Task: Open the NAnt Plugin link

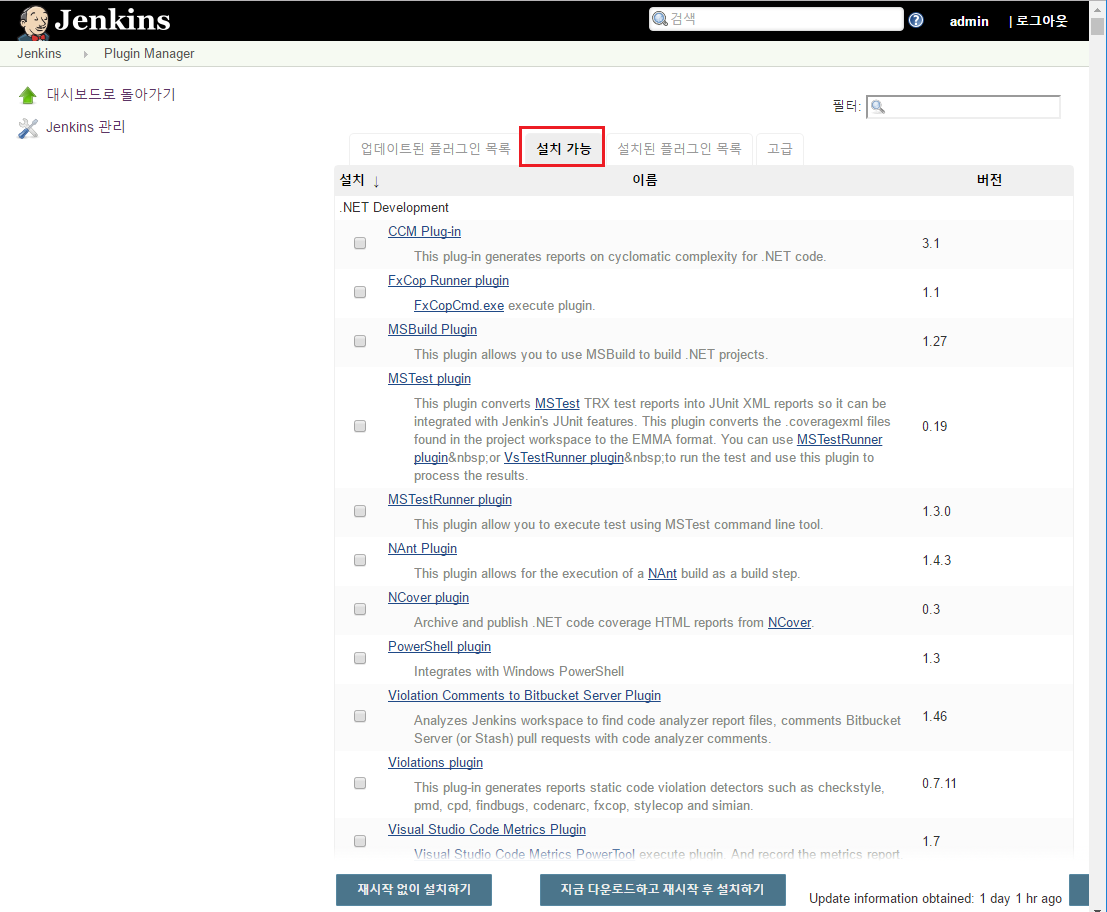Action: click(x=422, y=548)
